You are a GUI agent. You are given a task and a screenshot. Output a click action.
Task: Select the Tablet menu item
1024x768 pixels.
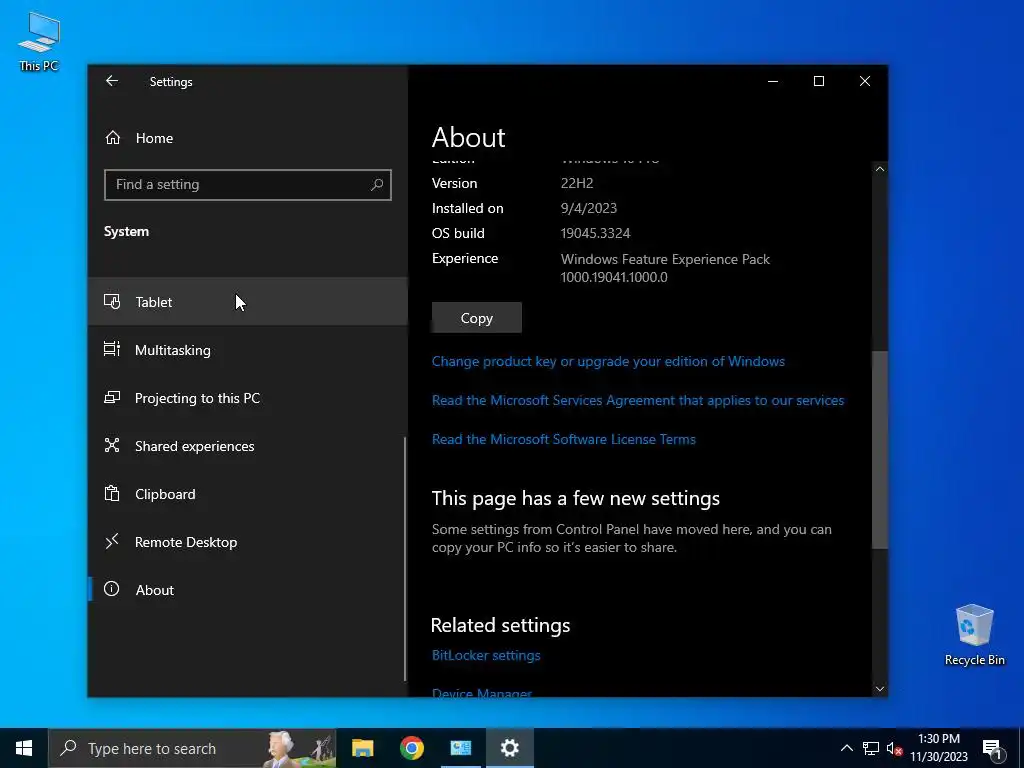point(248,302)
